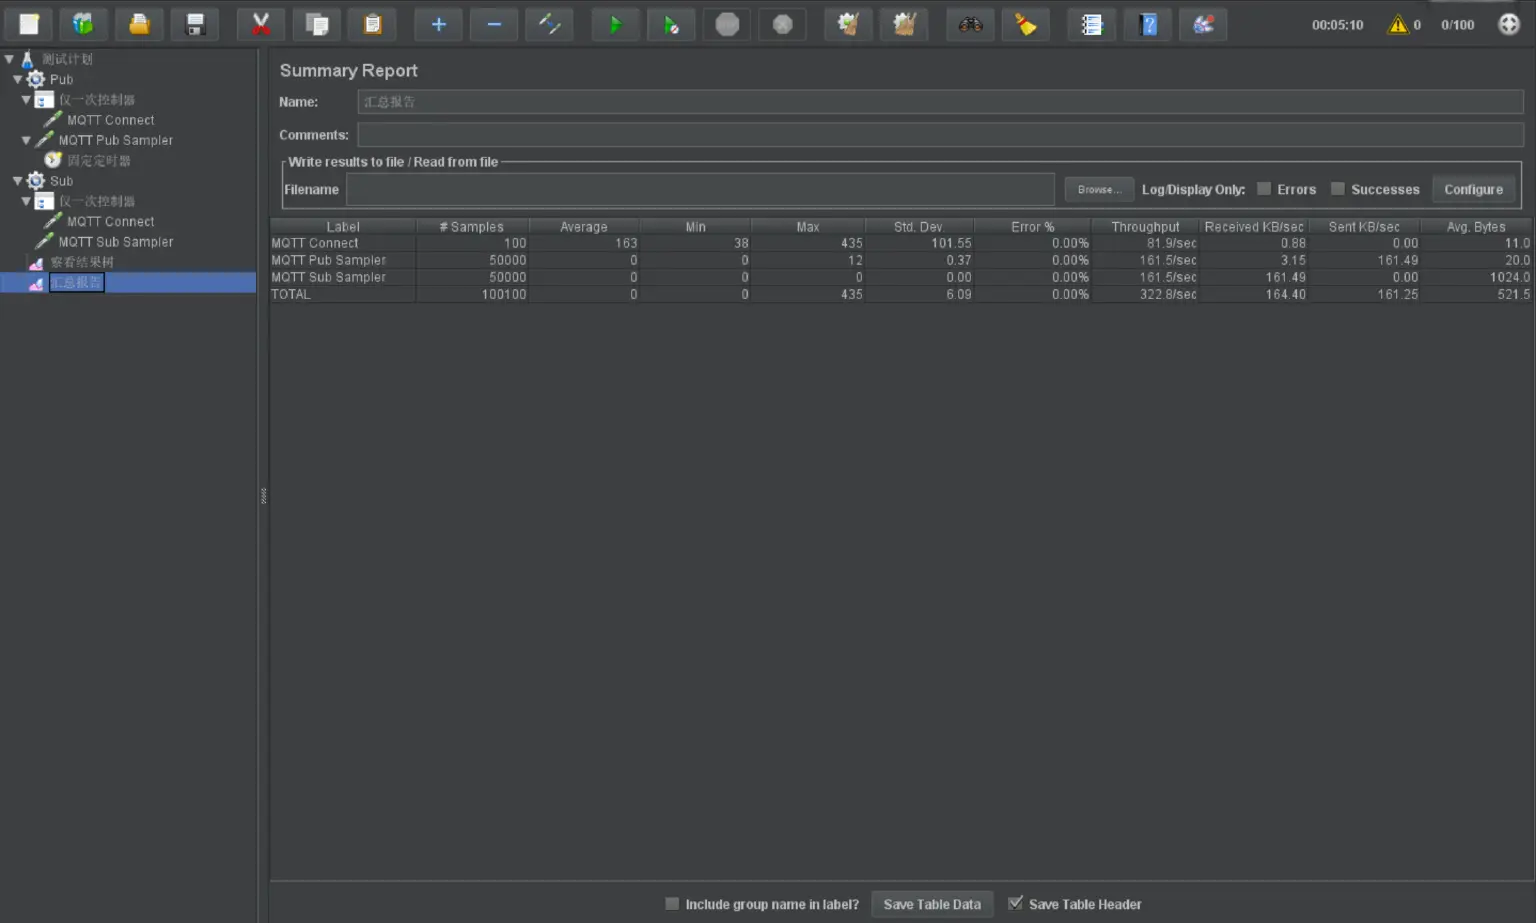Viewport: 1536px width, 923px height.
Task: Toggle Include group name in label checkbox
Action: pyautogui.click(x=672, y=904)
